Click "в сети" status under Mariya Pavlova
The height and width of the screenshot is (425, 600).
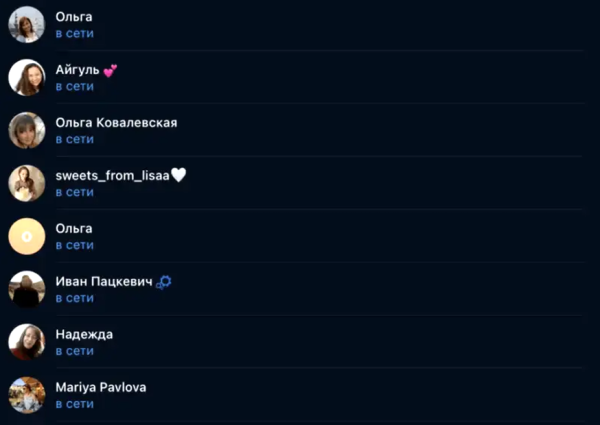[x=74, y=404]
